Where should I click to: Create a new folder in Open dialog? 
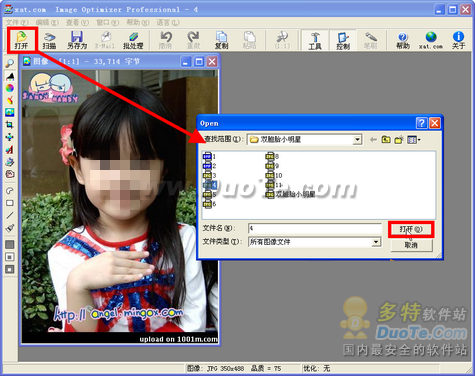[x=399, y=140]
